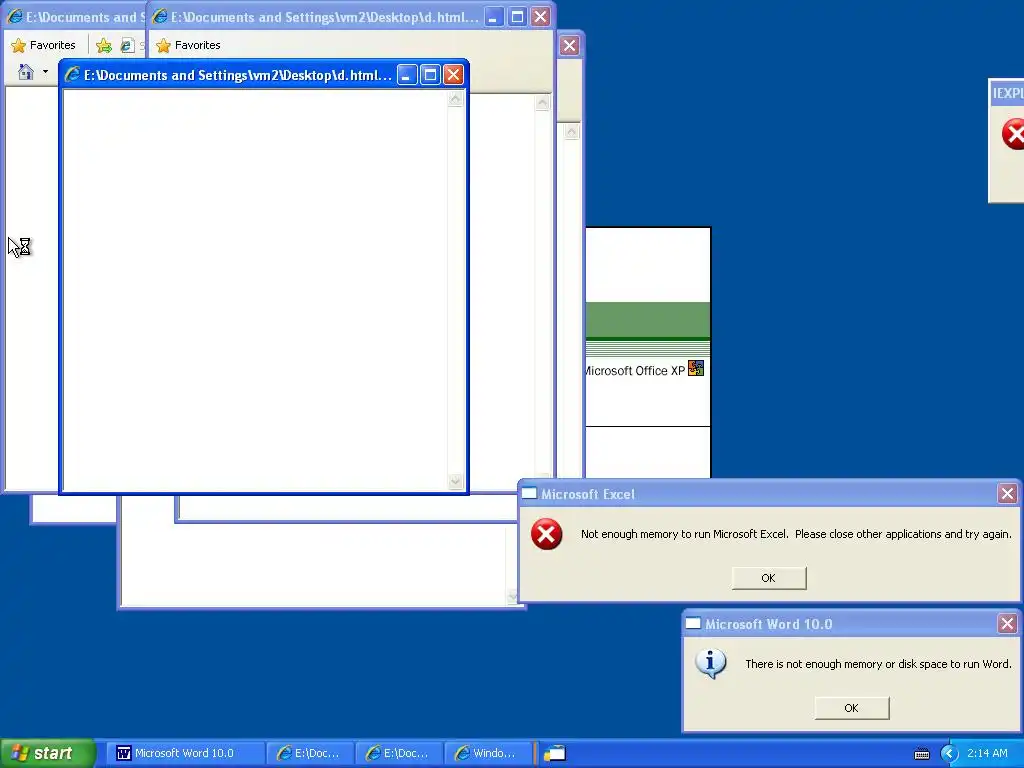Click the red error icon in the Excel dialog

point(547,534)
